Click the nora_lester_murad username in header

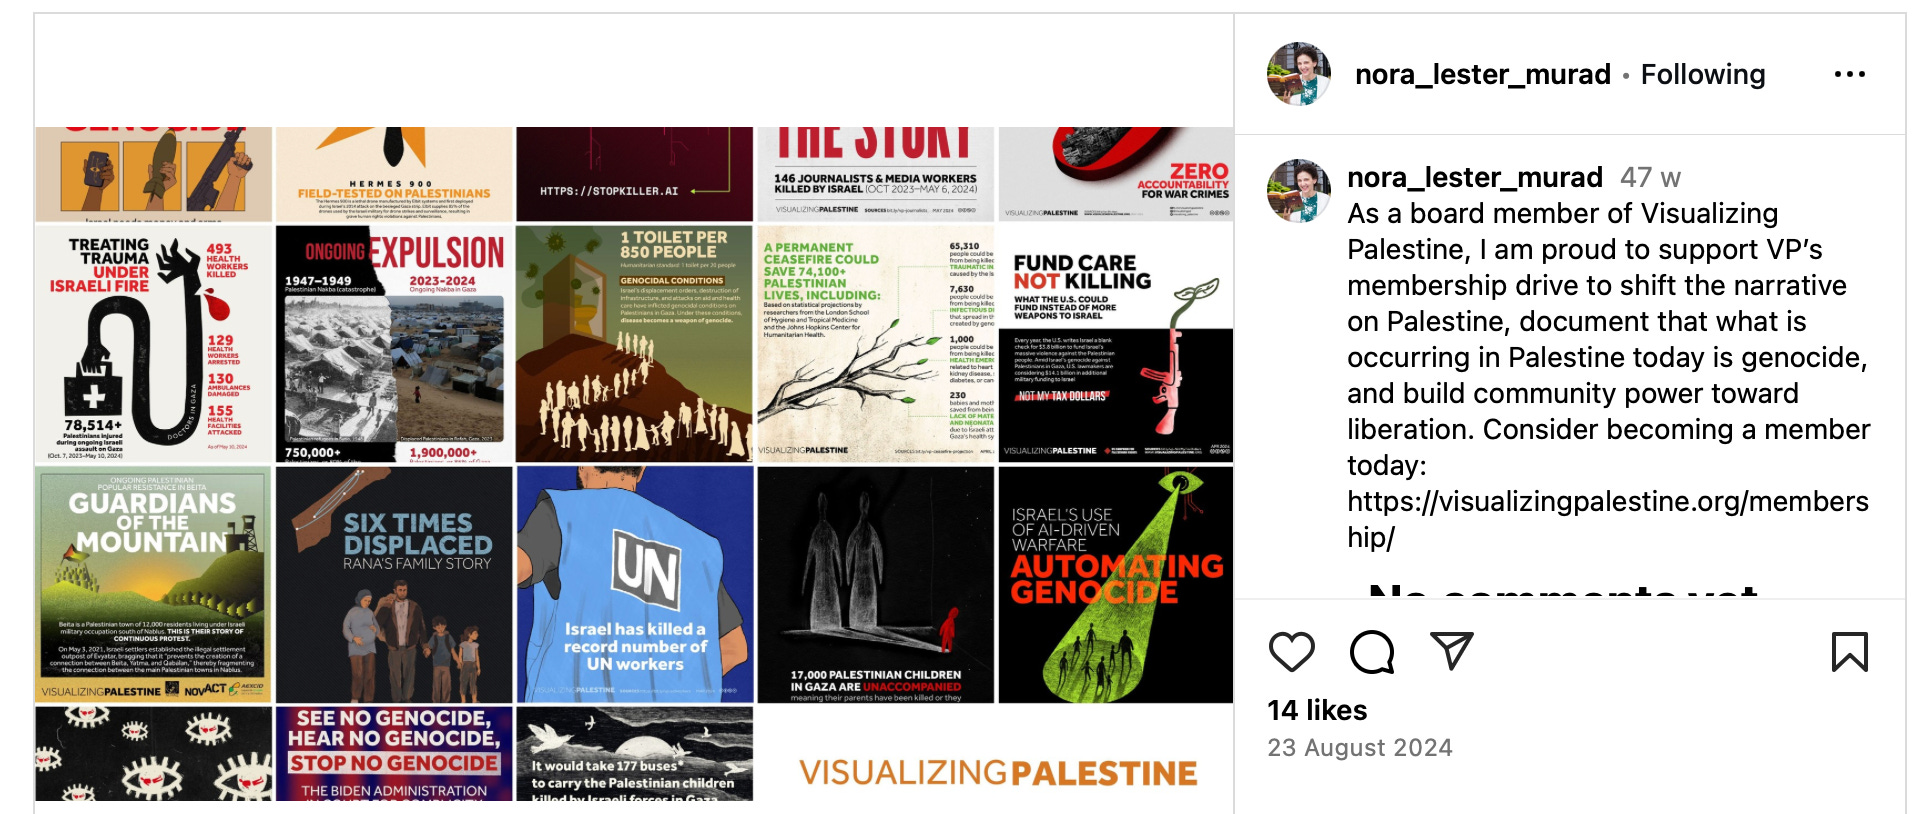(1482, 74)
